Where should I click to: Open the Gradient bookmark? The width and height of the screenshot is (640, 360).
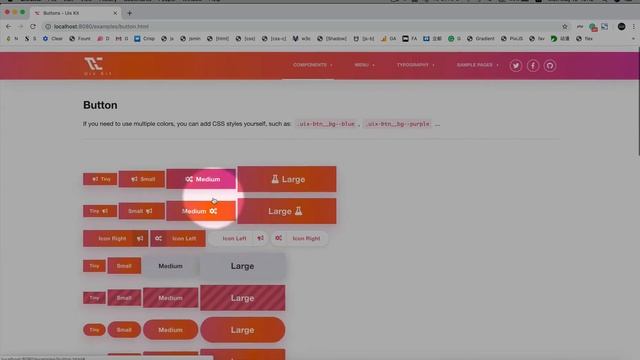480,39
